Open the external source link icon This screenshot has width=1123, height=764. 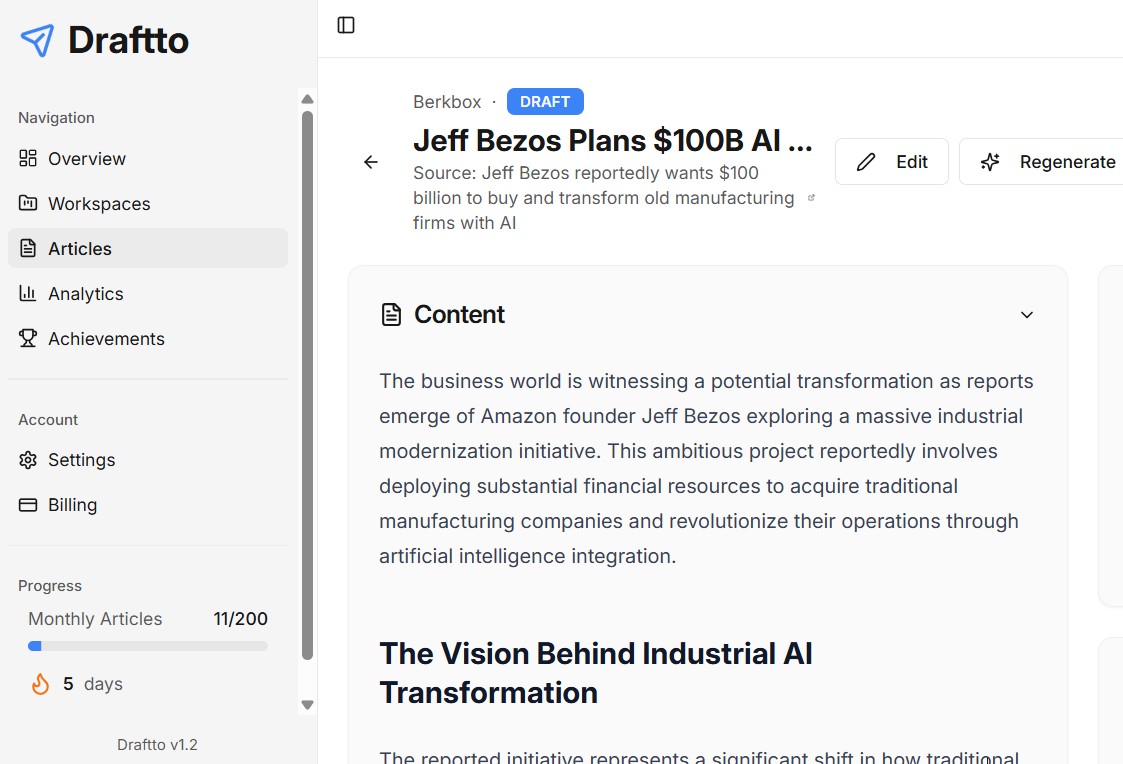[811, 198]
